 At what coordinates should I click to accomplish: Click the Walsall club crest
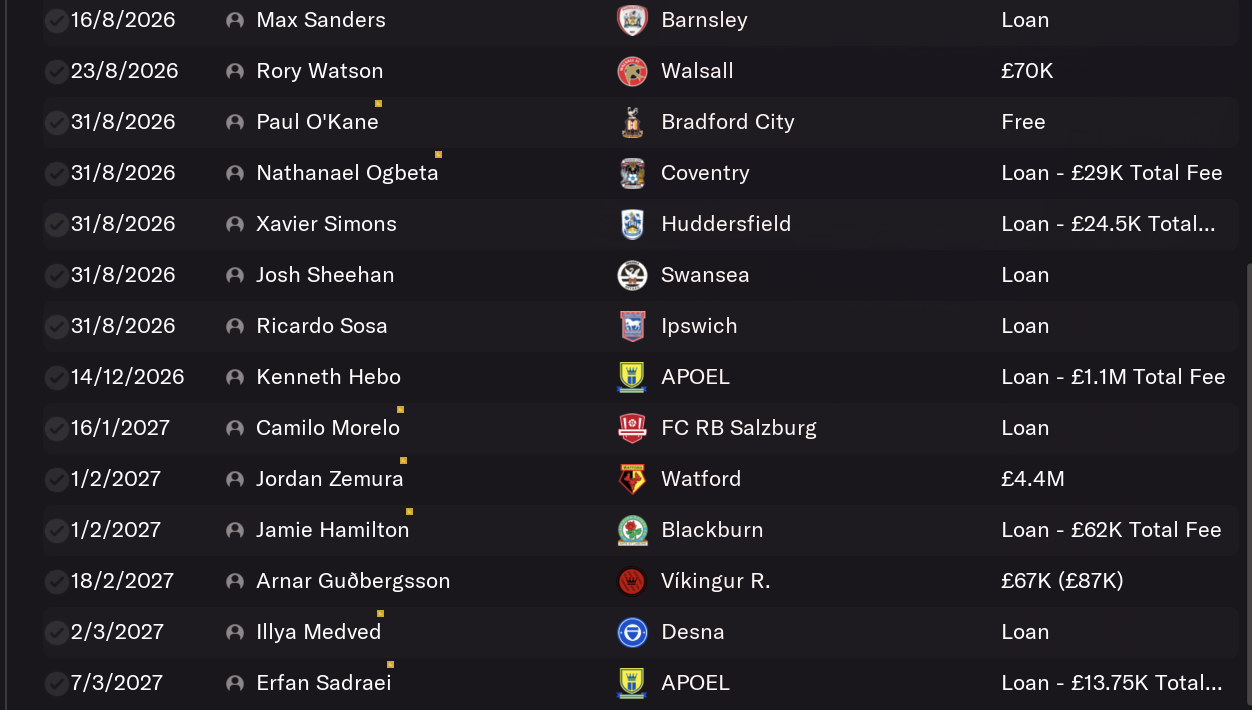pyautogui.click(x=632, y=71)
